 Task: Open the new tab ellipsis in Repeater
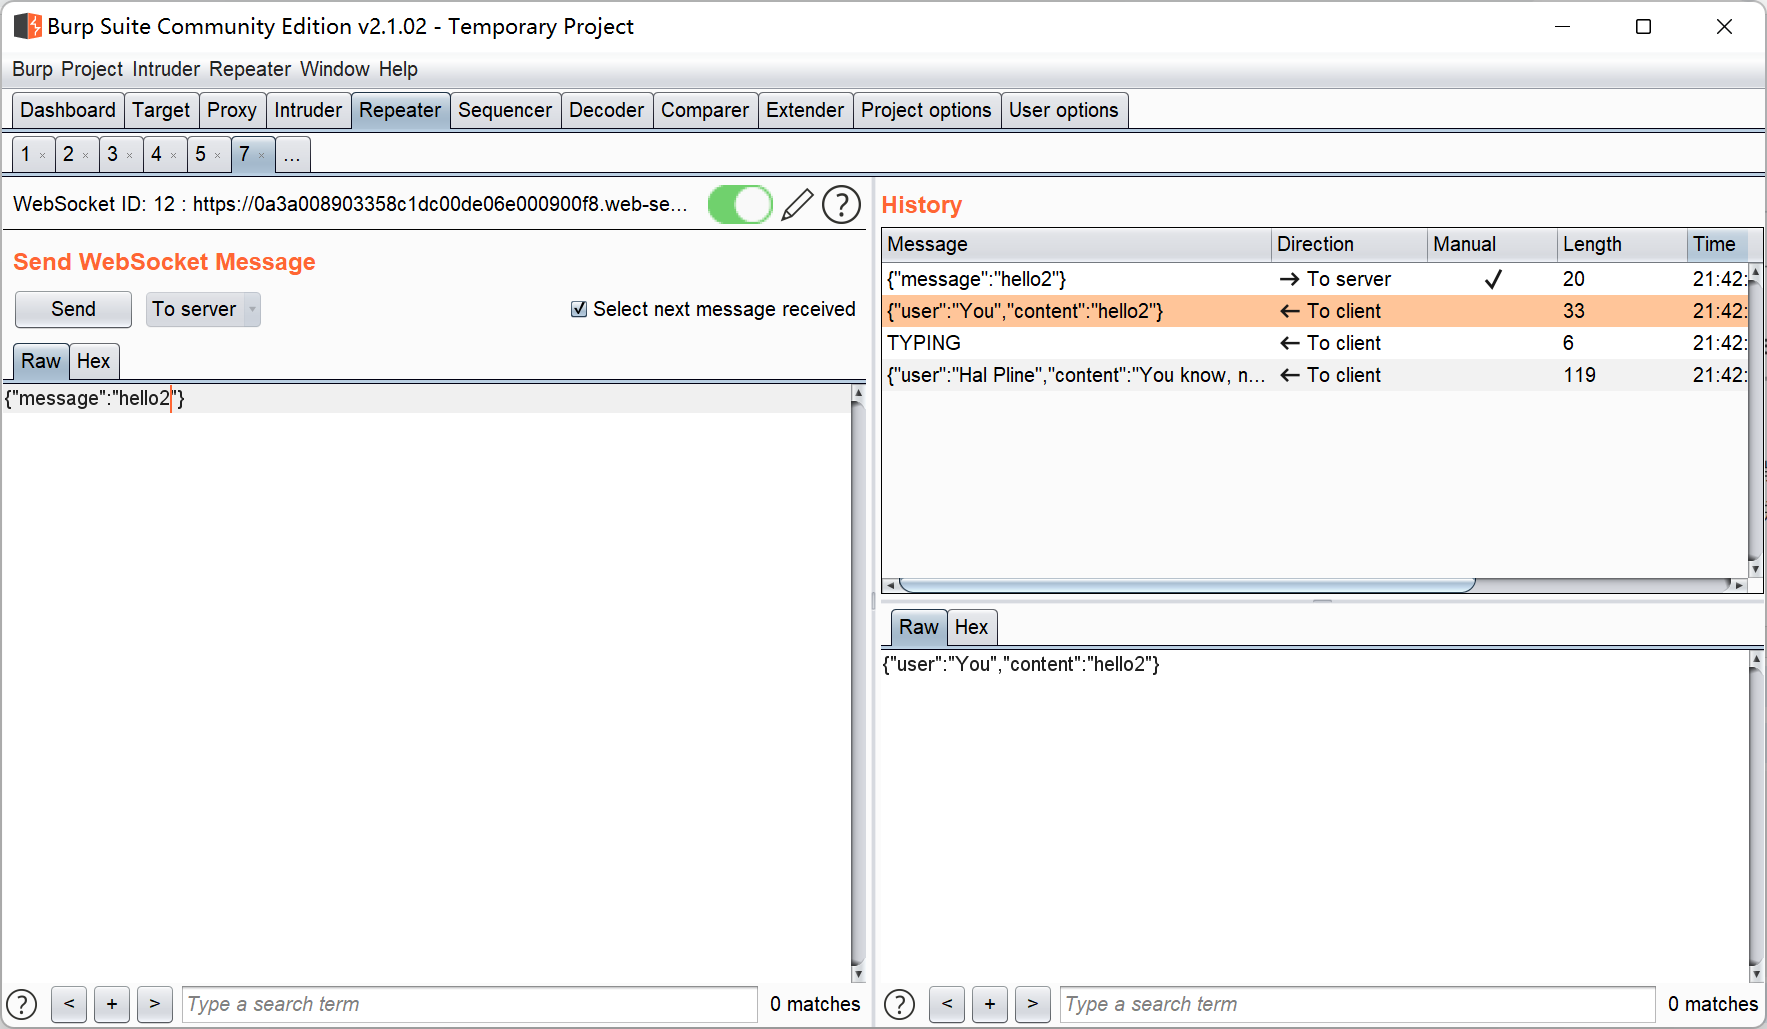[x=292, y=155]
